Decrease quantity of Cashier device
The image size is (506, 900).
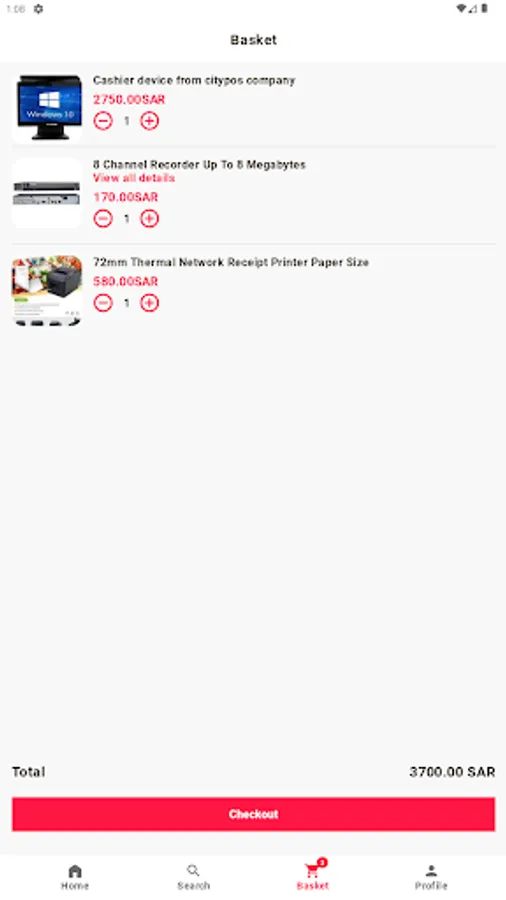(x=103, y=121)
